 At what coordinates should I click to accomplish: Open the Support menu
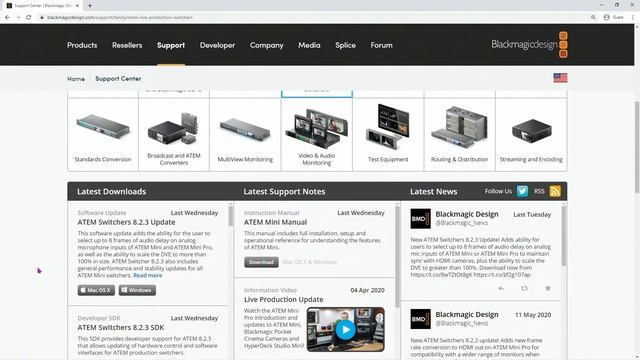tap(171, 45)
